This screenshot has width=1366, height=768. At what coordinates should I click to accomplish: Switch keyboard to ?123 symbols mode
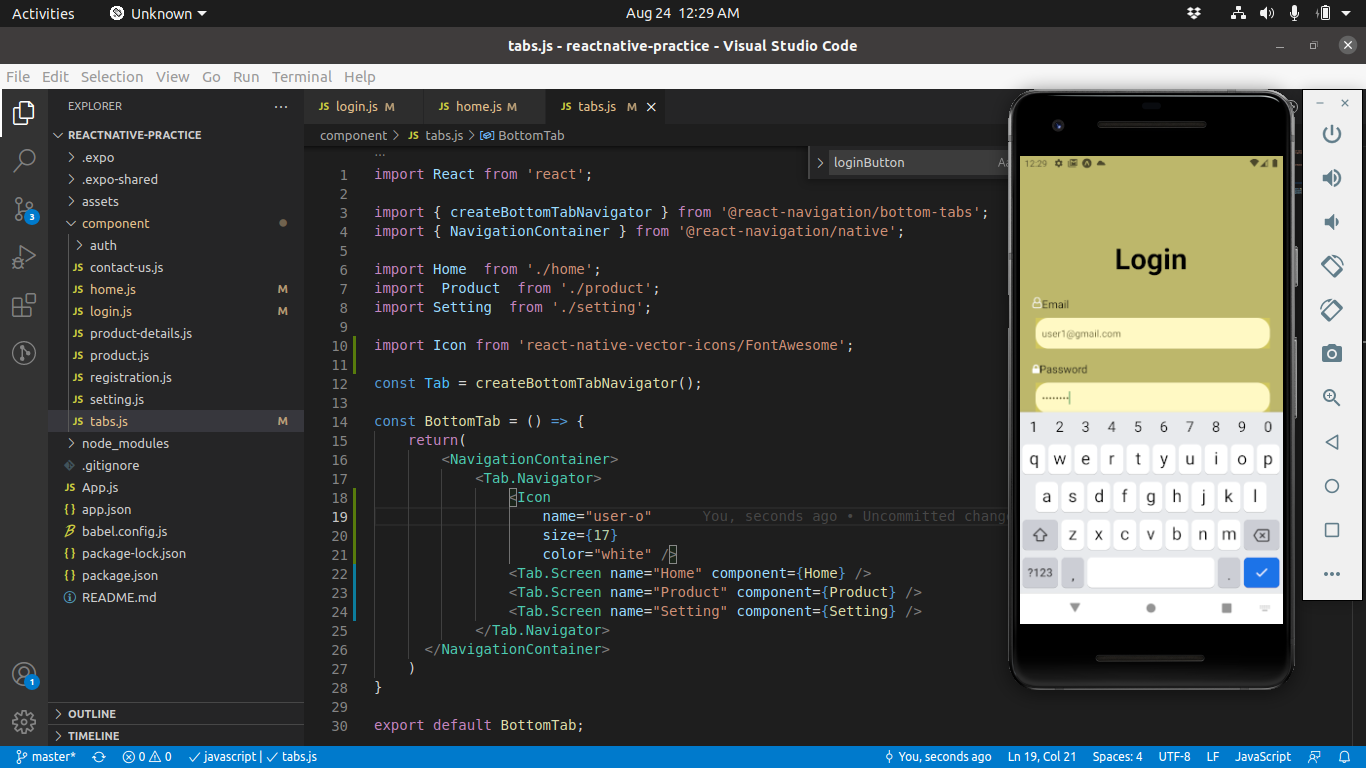coord(1040,573)
